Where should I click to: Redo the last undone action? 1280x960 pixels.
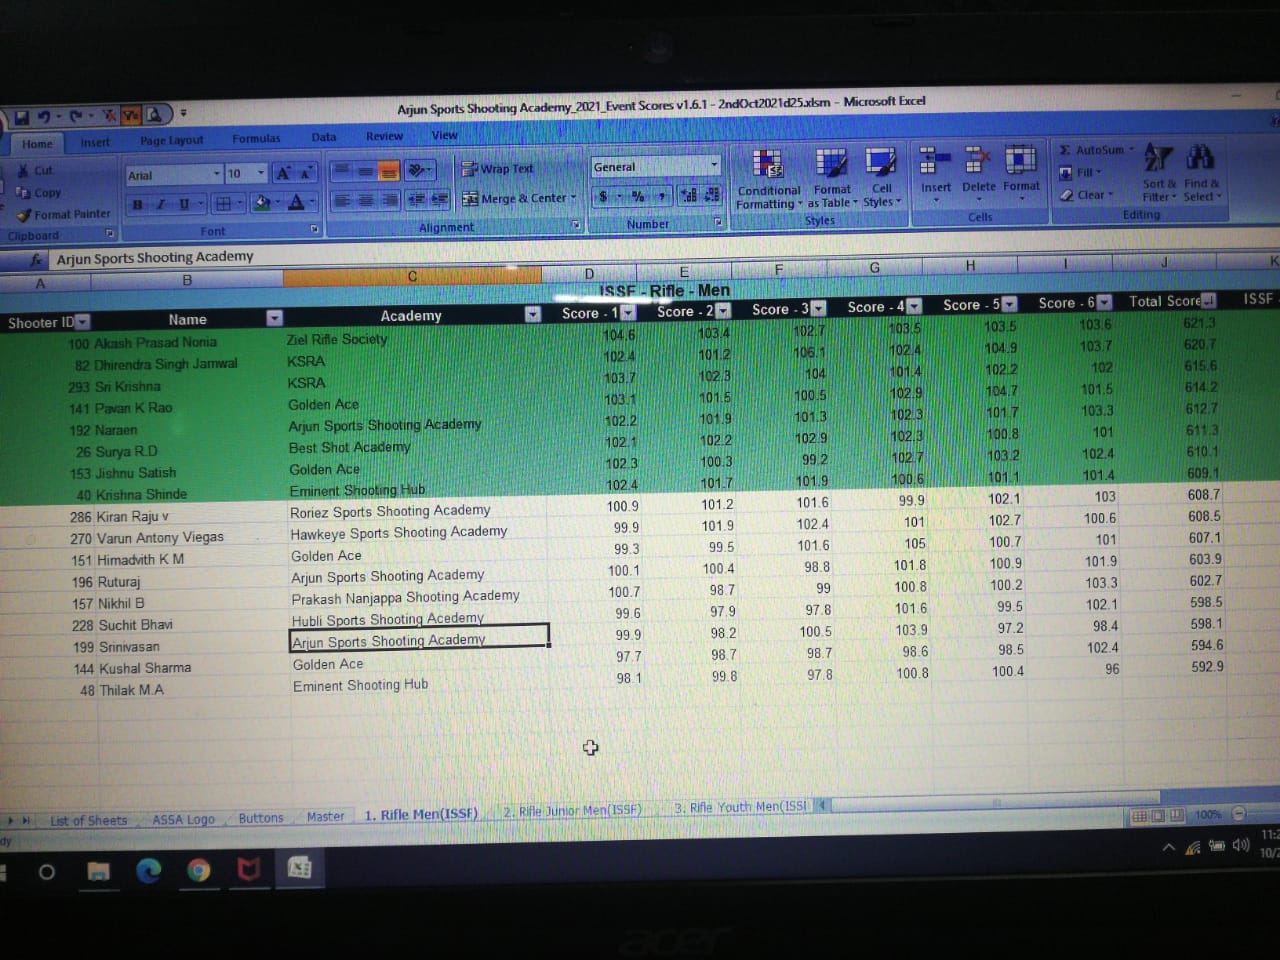coord(76,117)
